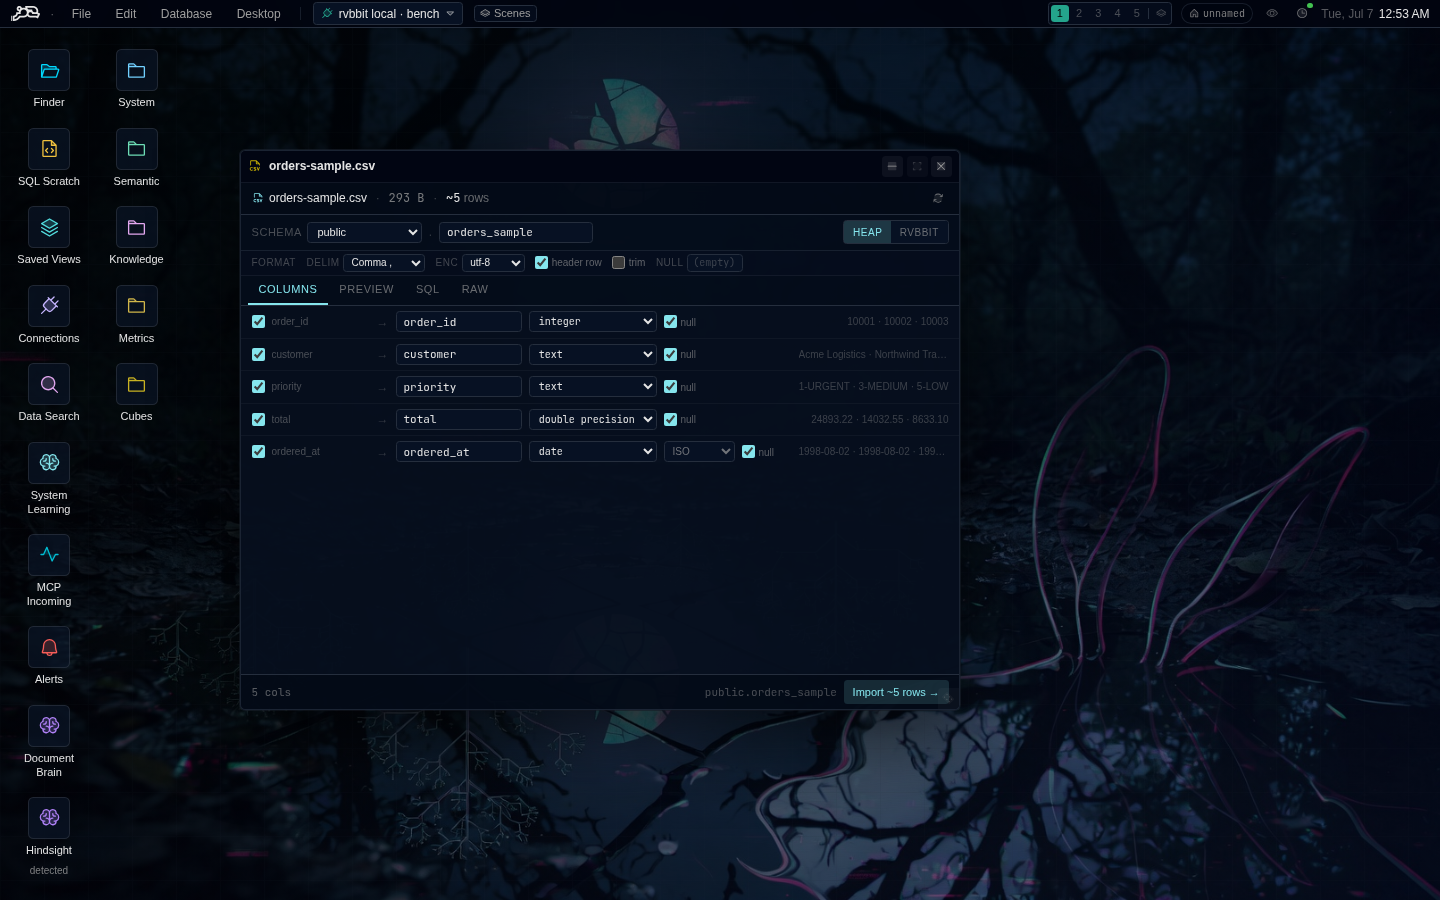Image resolution: width=1440 pixels, height=900 pixels.
Task: Enable the trim checkbox
Action: (619, 262)
